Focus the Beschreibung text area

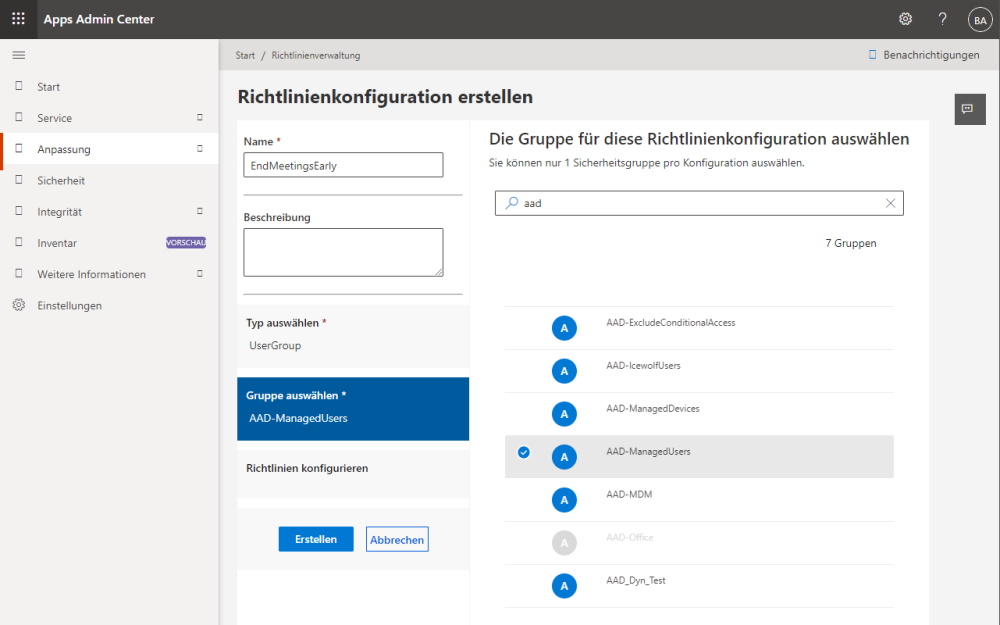[343, 252]
